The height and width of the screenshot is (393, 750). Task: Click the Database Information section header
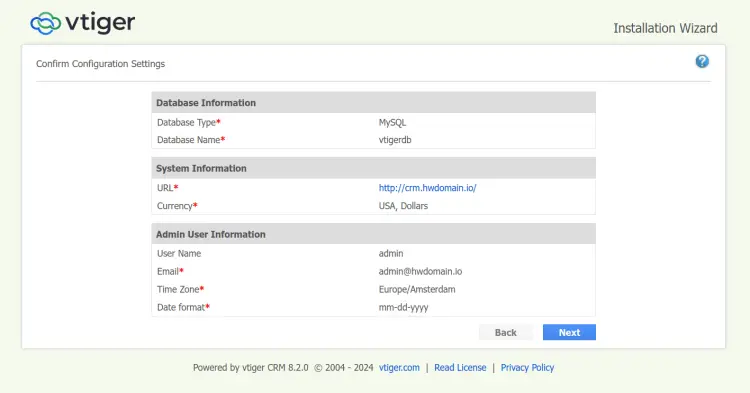[x=374, y=103]
